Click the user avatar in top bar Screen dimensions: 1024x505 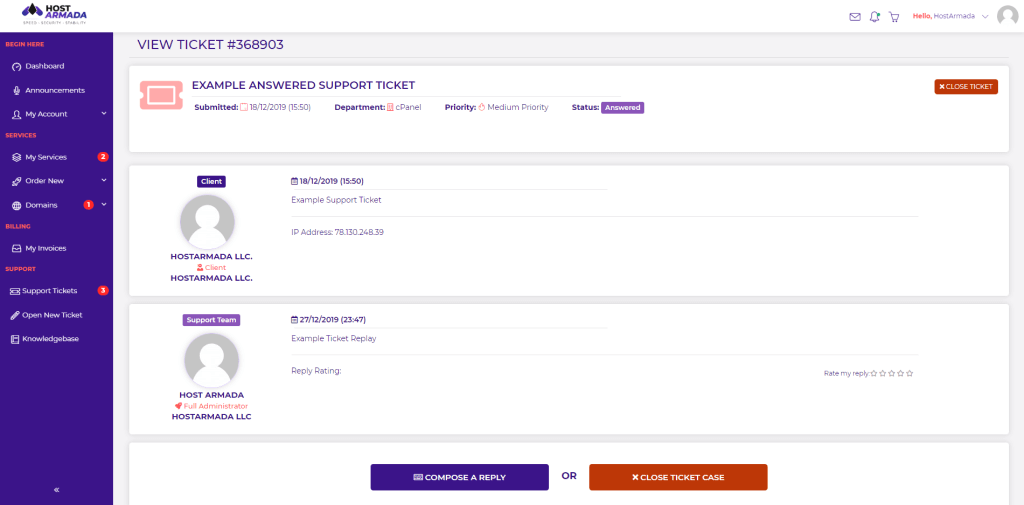pyautogui.click(x=1008, y=16)
